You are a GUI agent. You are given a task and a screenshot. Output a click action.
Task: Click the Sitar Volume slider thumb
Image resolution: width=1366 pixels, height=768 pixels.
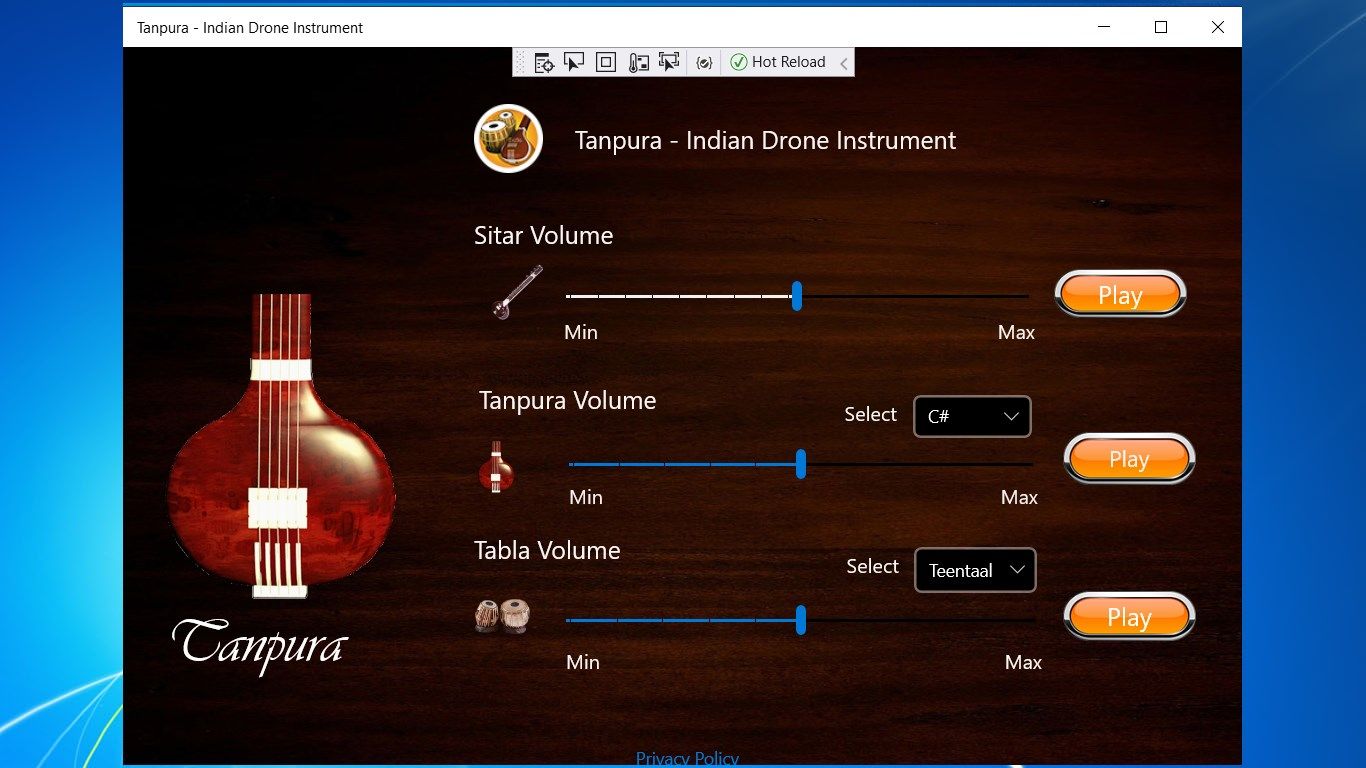point(797,296)
